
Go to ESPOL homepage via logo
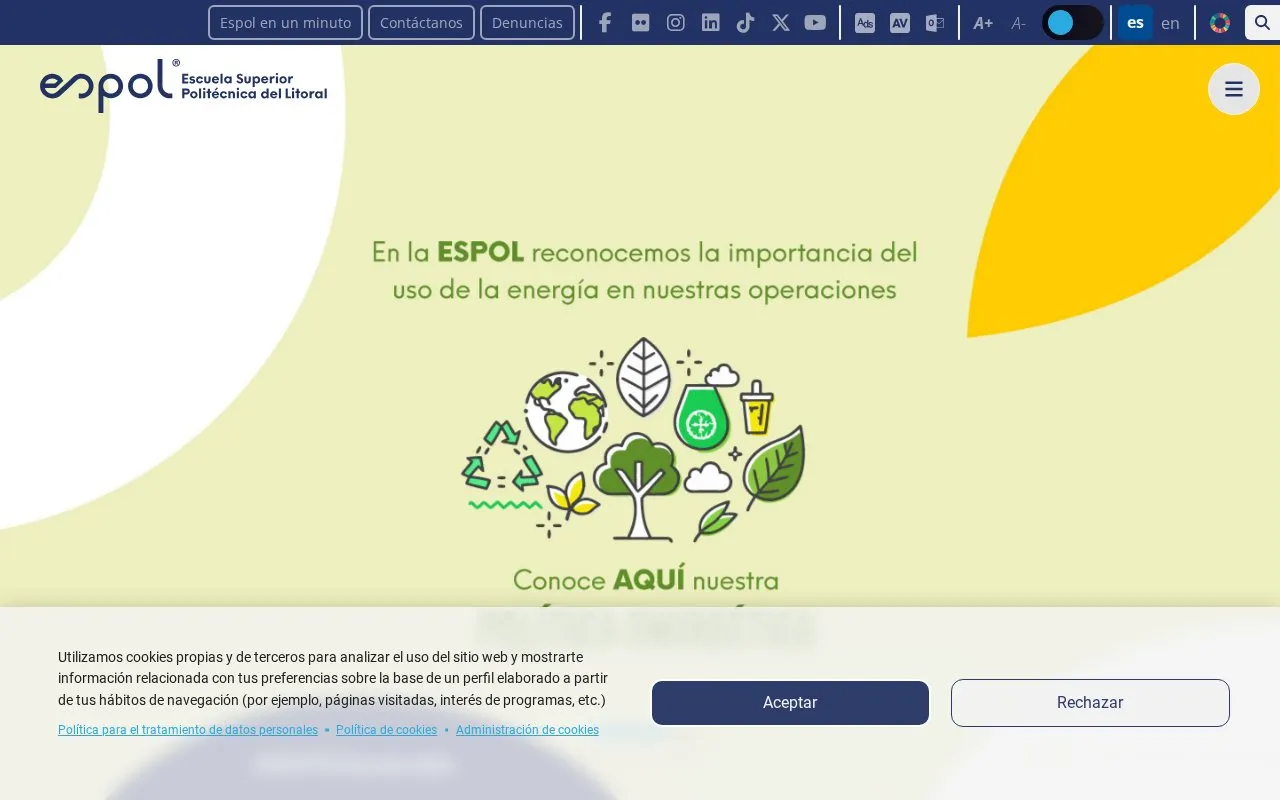click(183, 85)
